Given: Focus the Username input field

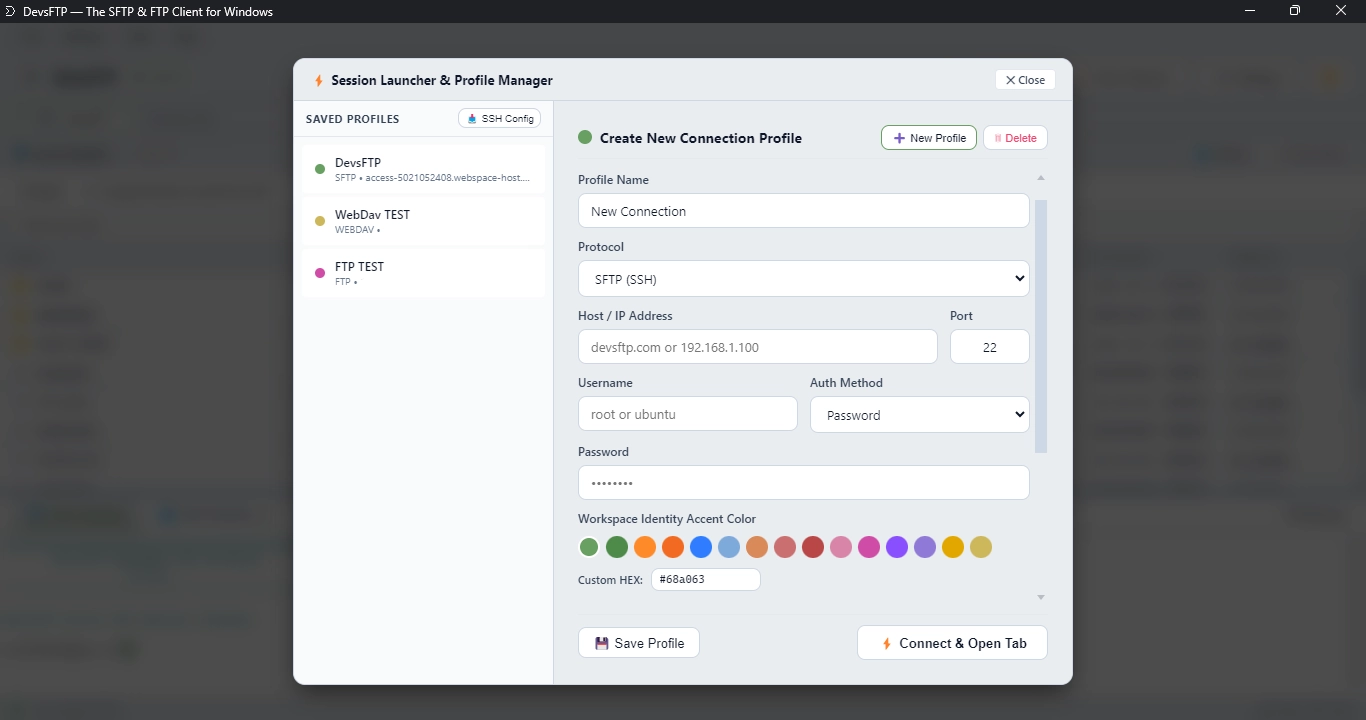Looking at the screenshot, I should (688, 414).
